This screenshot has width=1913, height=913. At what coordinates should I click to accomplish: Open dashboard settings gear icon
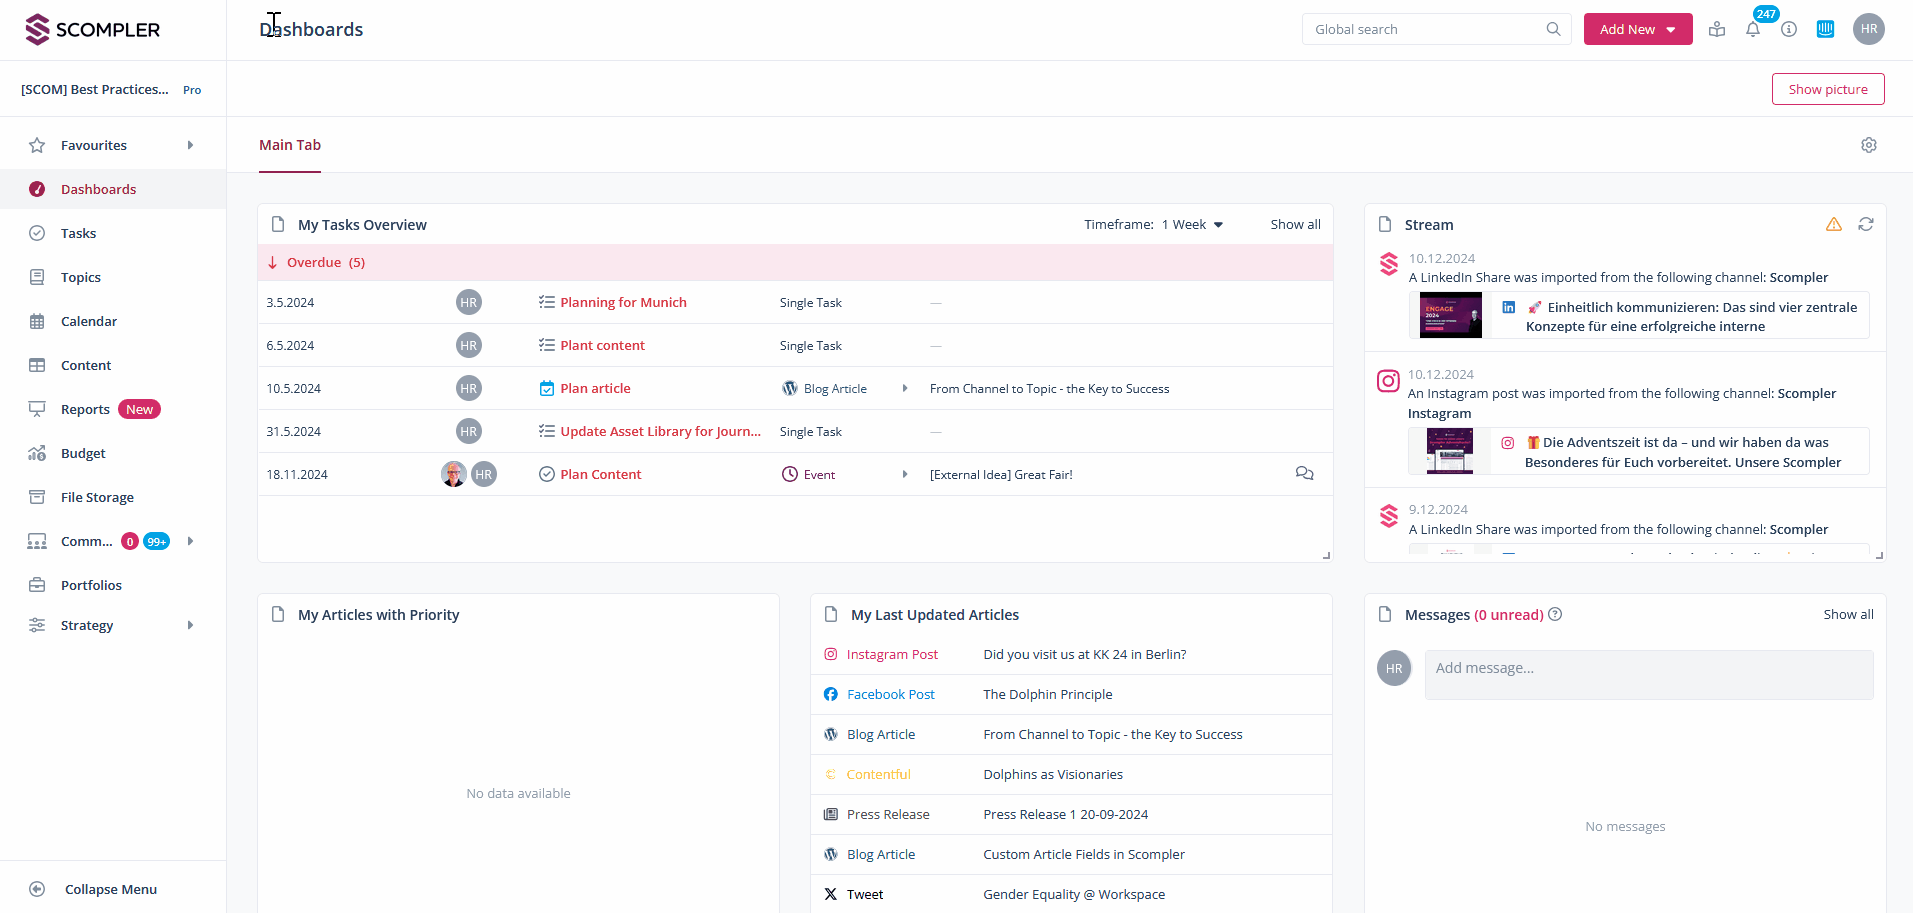coord(1868,145)
